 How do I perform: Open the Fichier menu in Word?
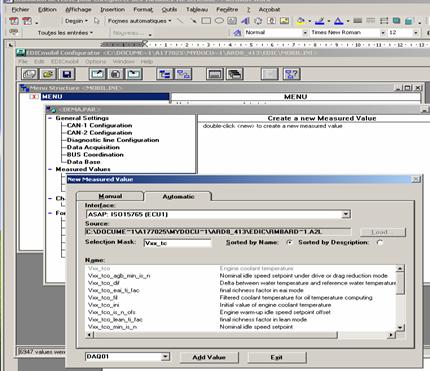point(20,9)
